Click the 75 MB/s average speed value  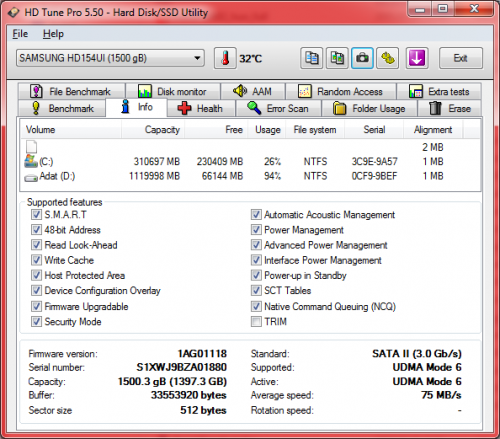[x=441, y=395]
